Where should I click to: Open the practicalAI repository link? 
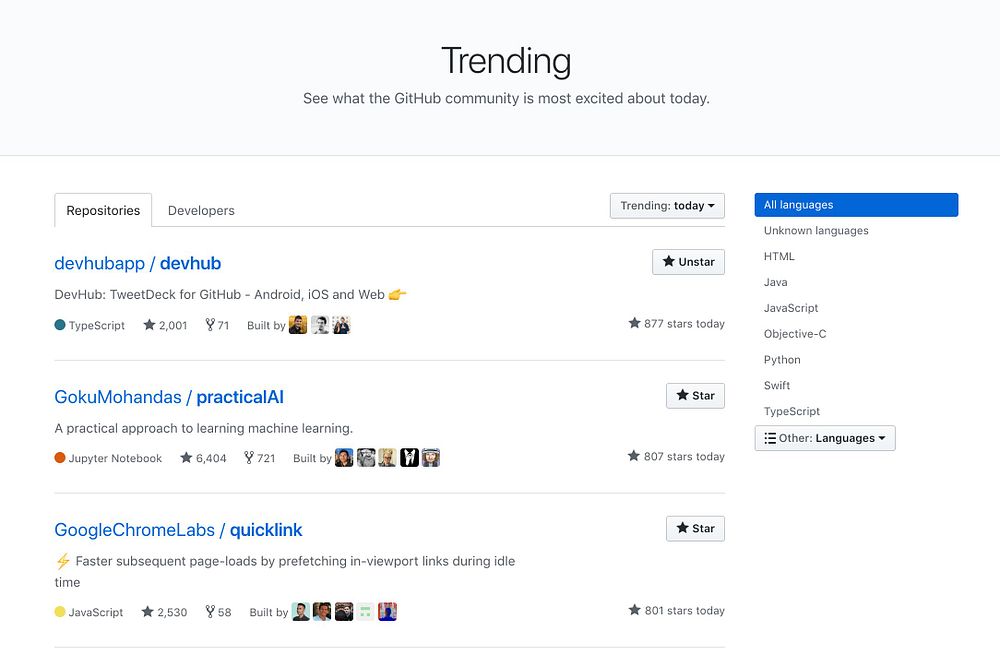point(240,397)
